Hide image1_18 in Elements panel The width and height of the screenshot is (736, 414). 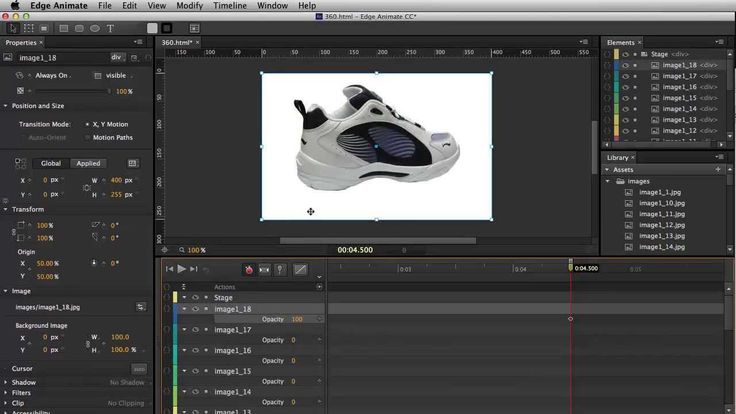pos(625,65)
